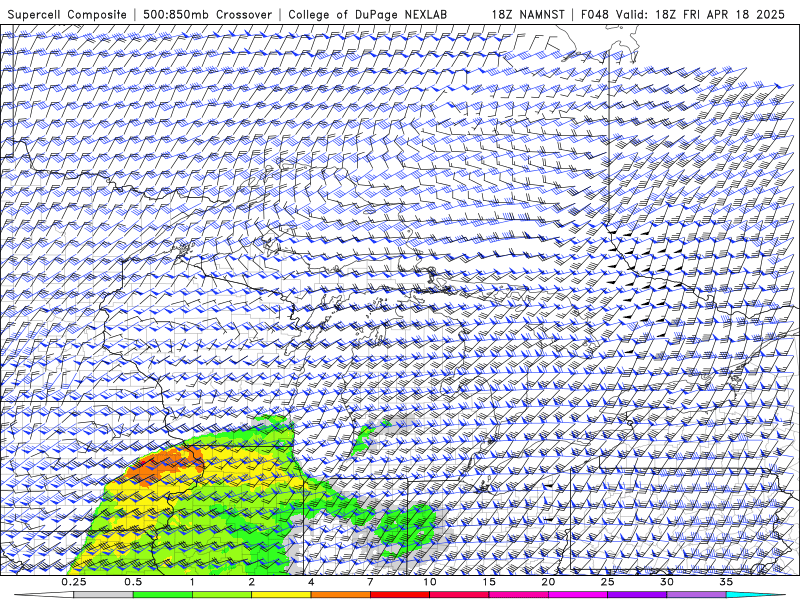Click the '10' color bar label
Screen dimensions: 800x600
pos(430,582)
